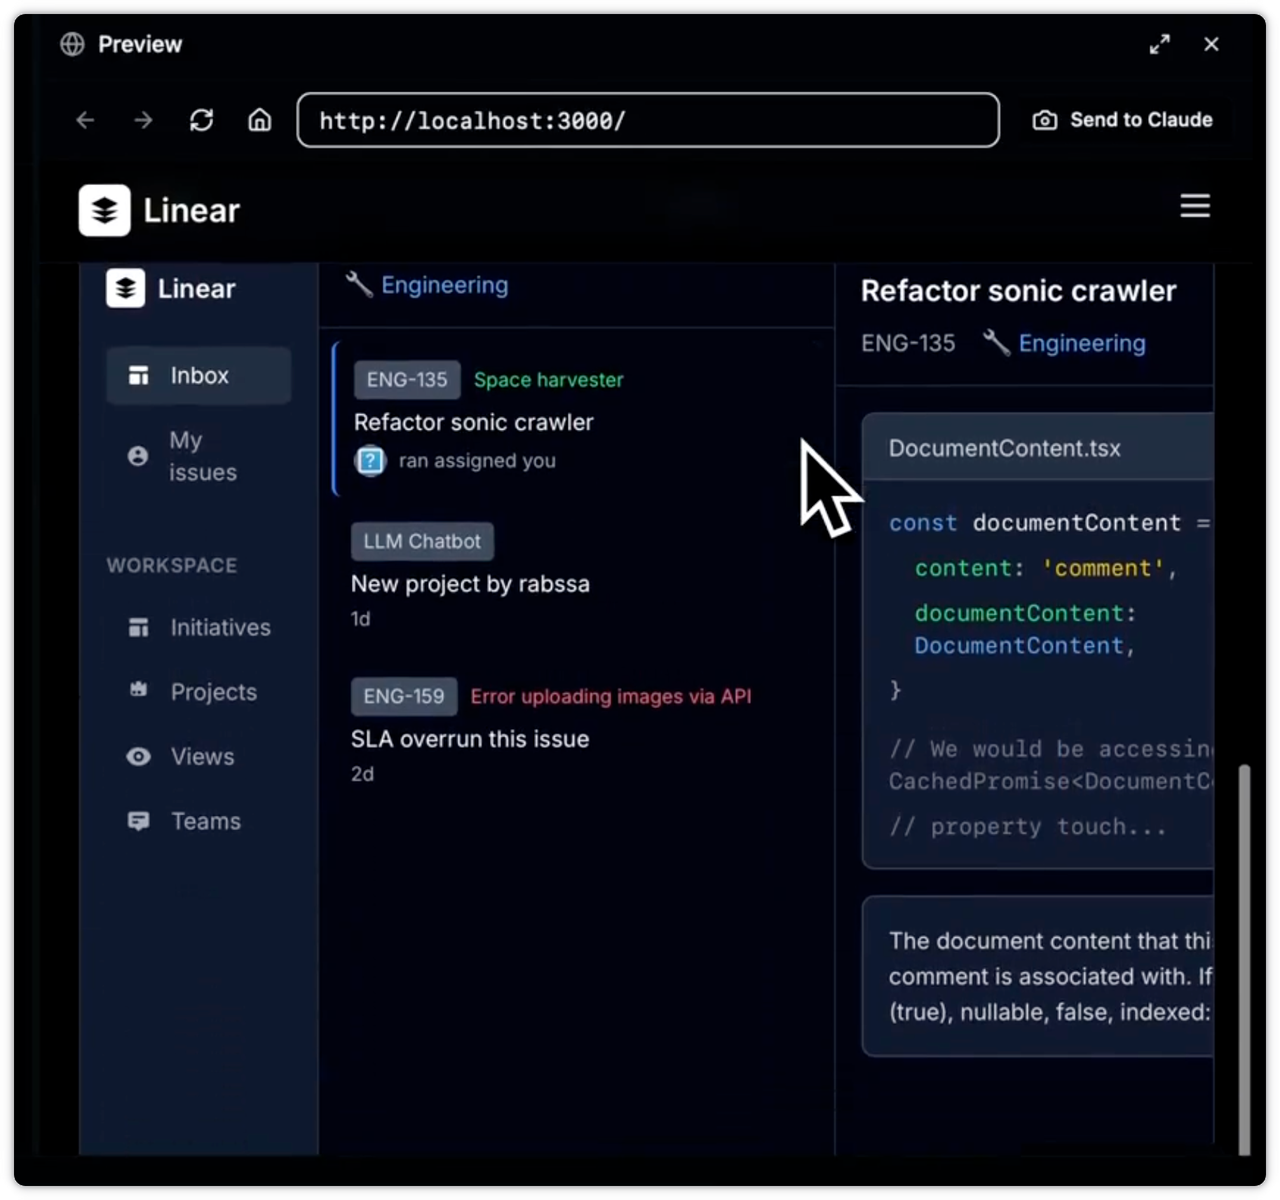Open the Engineering link in issue detail
The height and width of the screenshot is (1200, 1280).
1081,343
